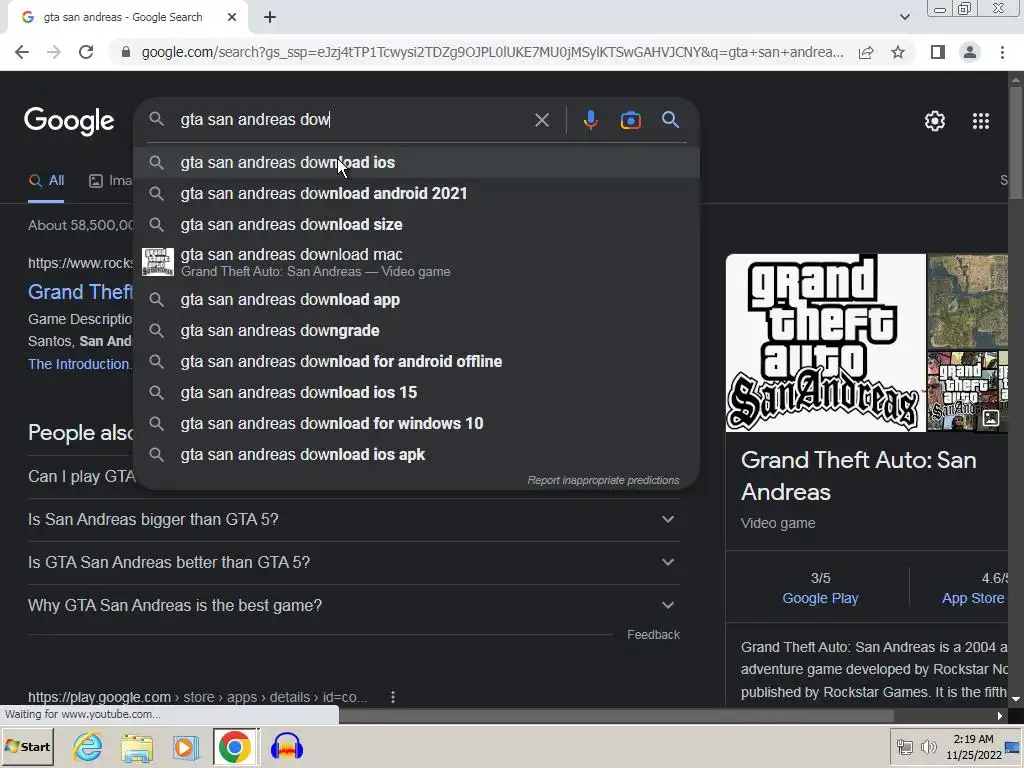The width and height of the screenshot is (1024, 768).
Task: Open the Google Play rating link
Action: pyautogui.click(x=820, y=598)
